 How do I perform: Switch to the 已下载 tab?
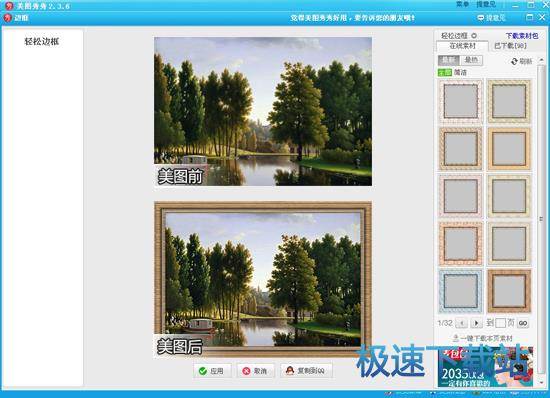coord(510,46)
